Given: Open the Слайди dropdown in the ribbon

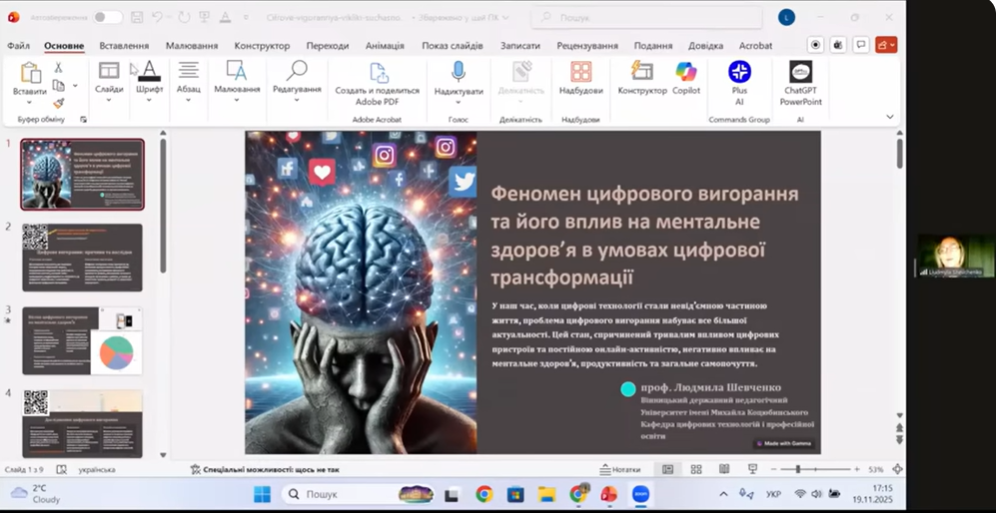Looking at the screenshot, I should coord(109,89).
